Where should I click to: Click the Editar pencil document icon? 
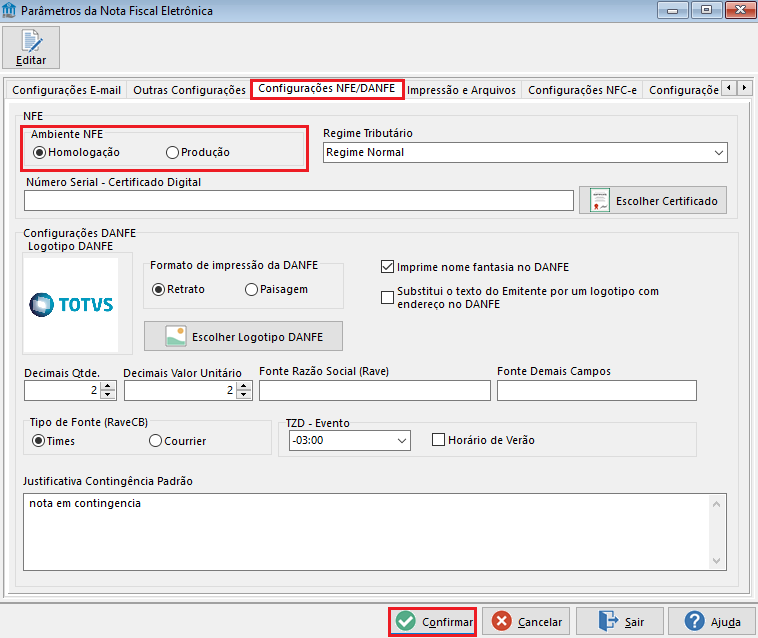tap(31, 41)
